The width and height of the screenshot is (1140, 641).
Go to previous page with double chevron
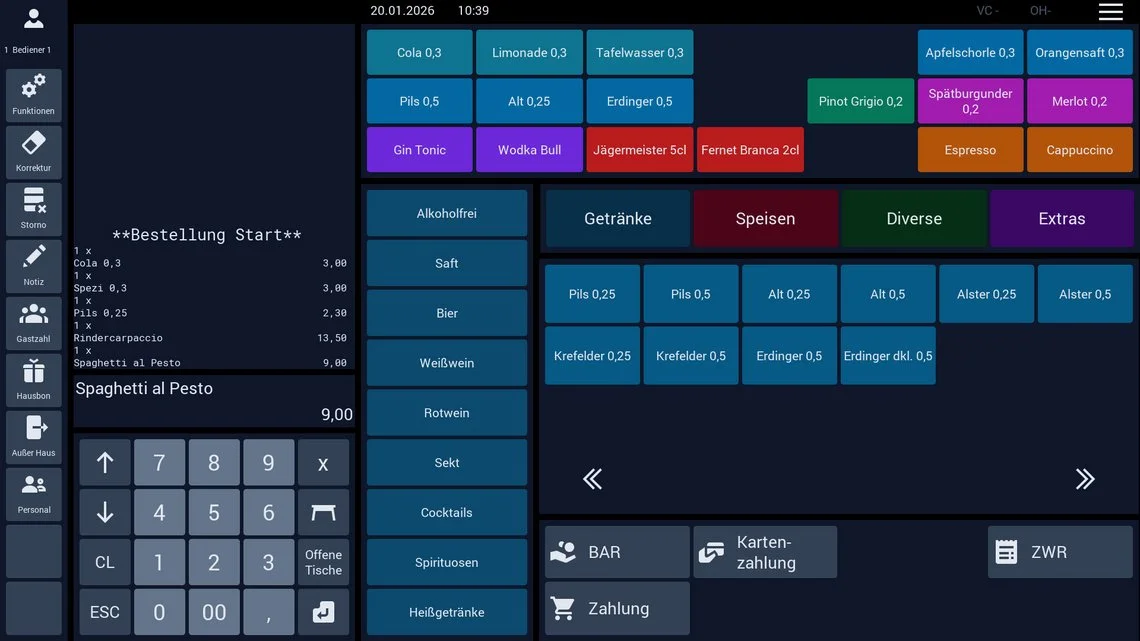(x=593, y=479)
